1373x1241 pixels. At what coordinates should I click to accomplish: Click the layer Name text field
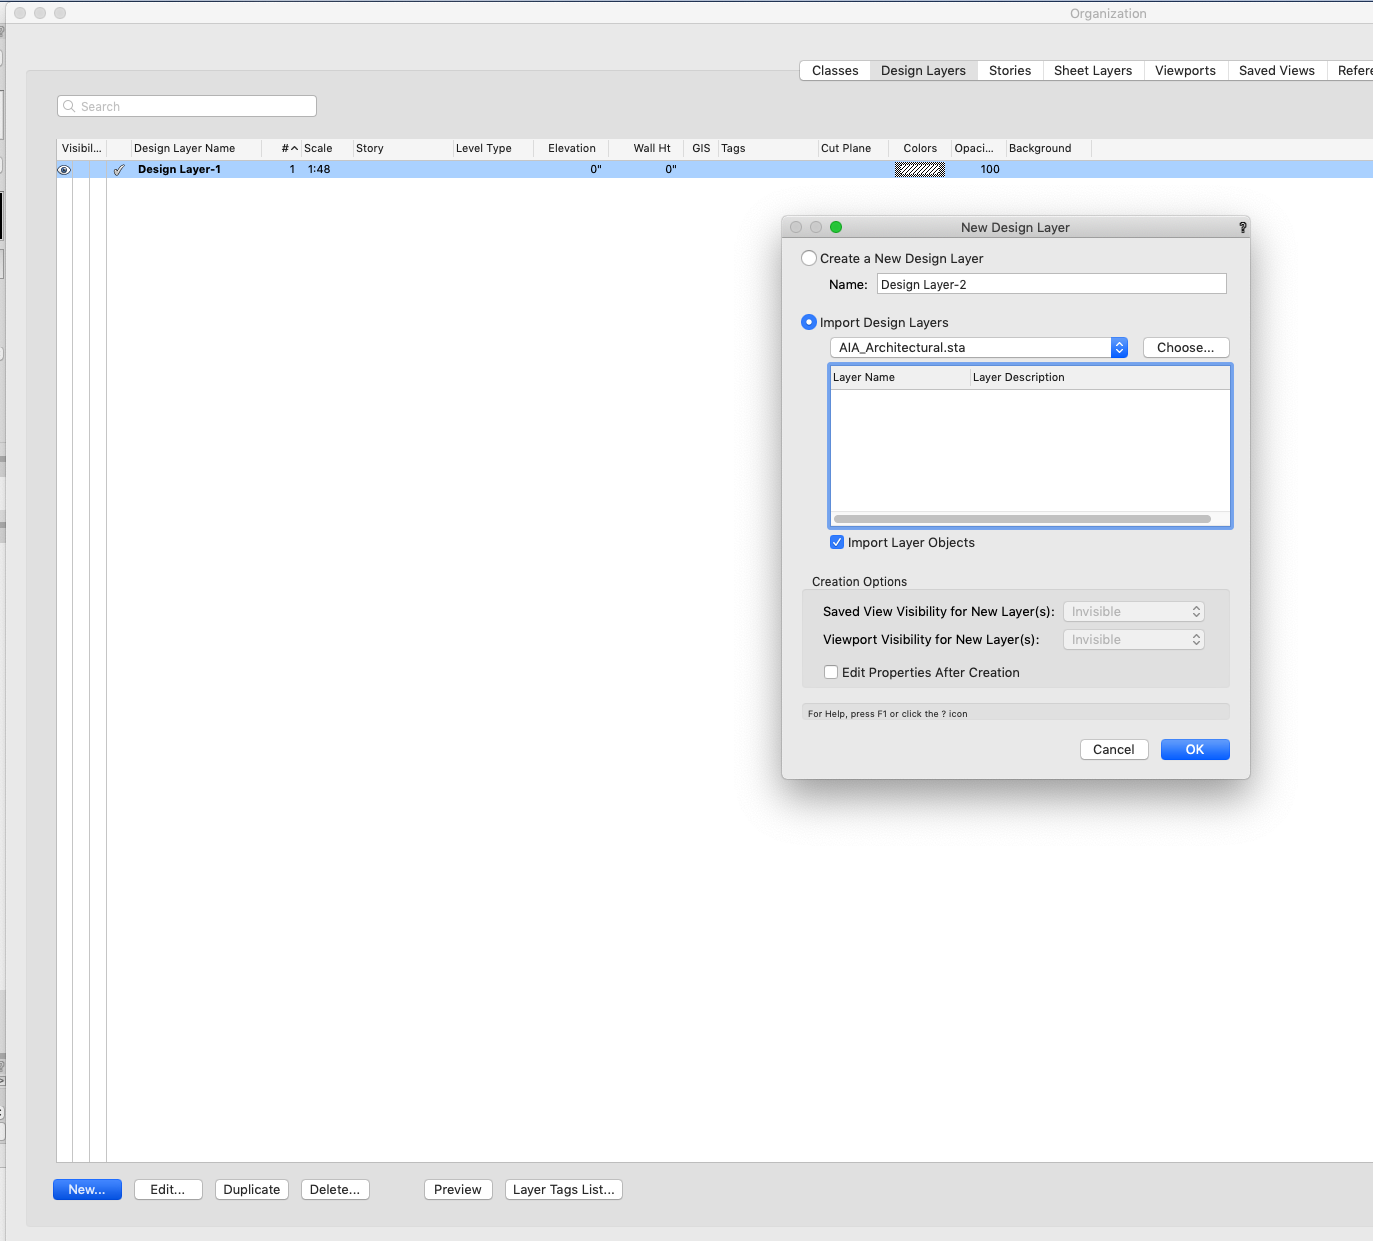[x=1051, y=285]
